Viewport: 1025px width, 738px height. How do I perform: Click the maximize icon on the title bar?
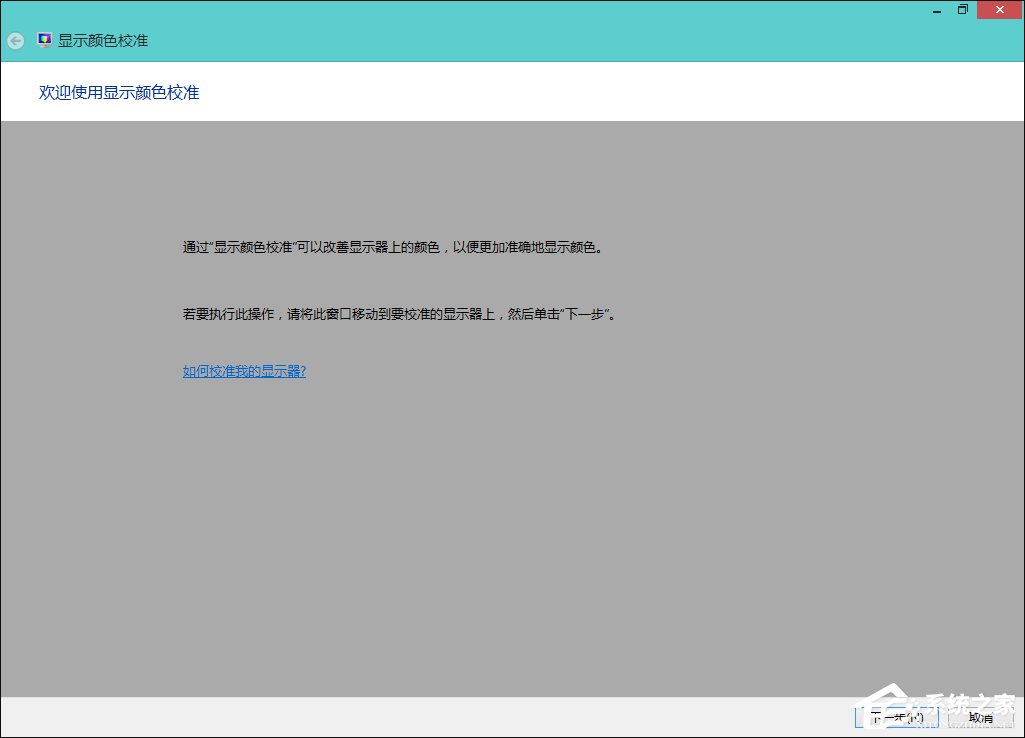coord(963,9)
